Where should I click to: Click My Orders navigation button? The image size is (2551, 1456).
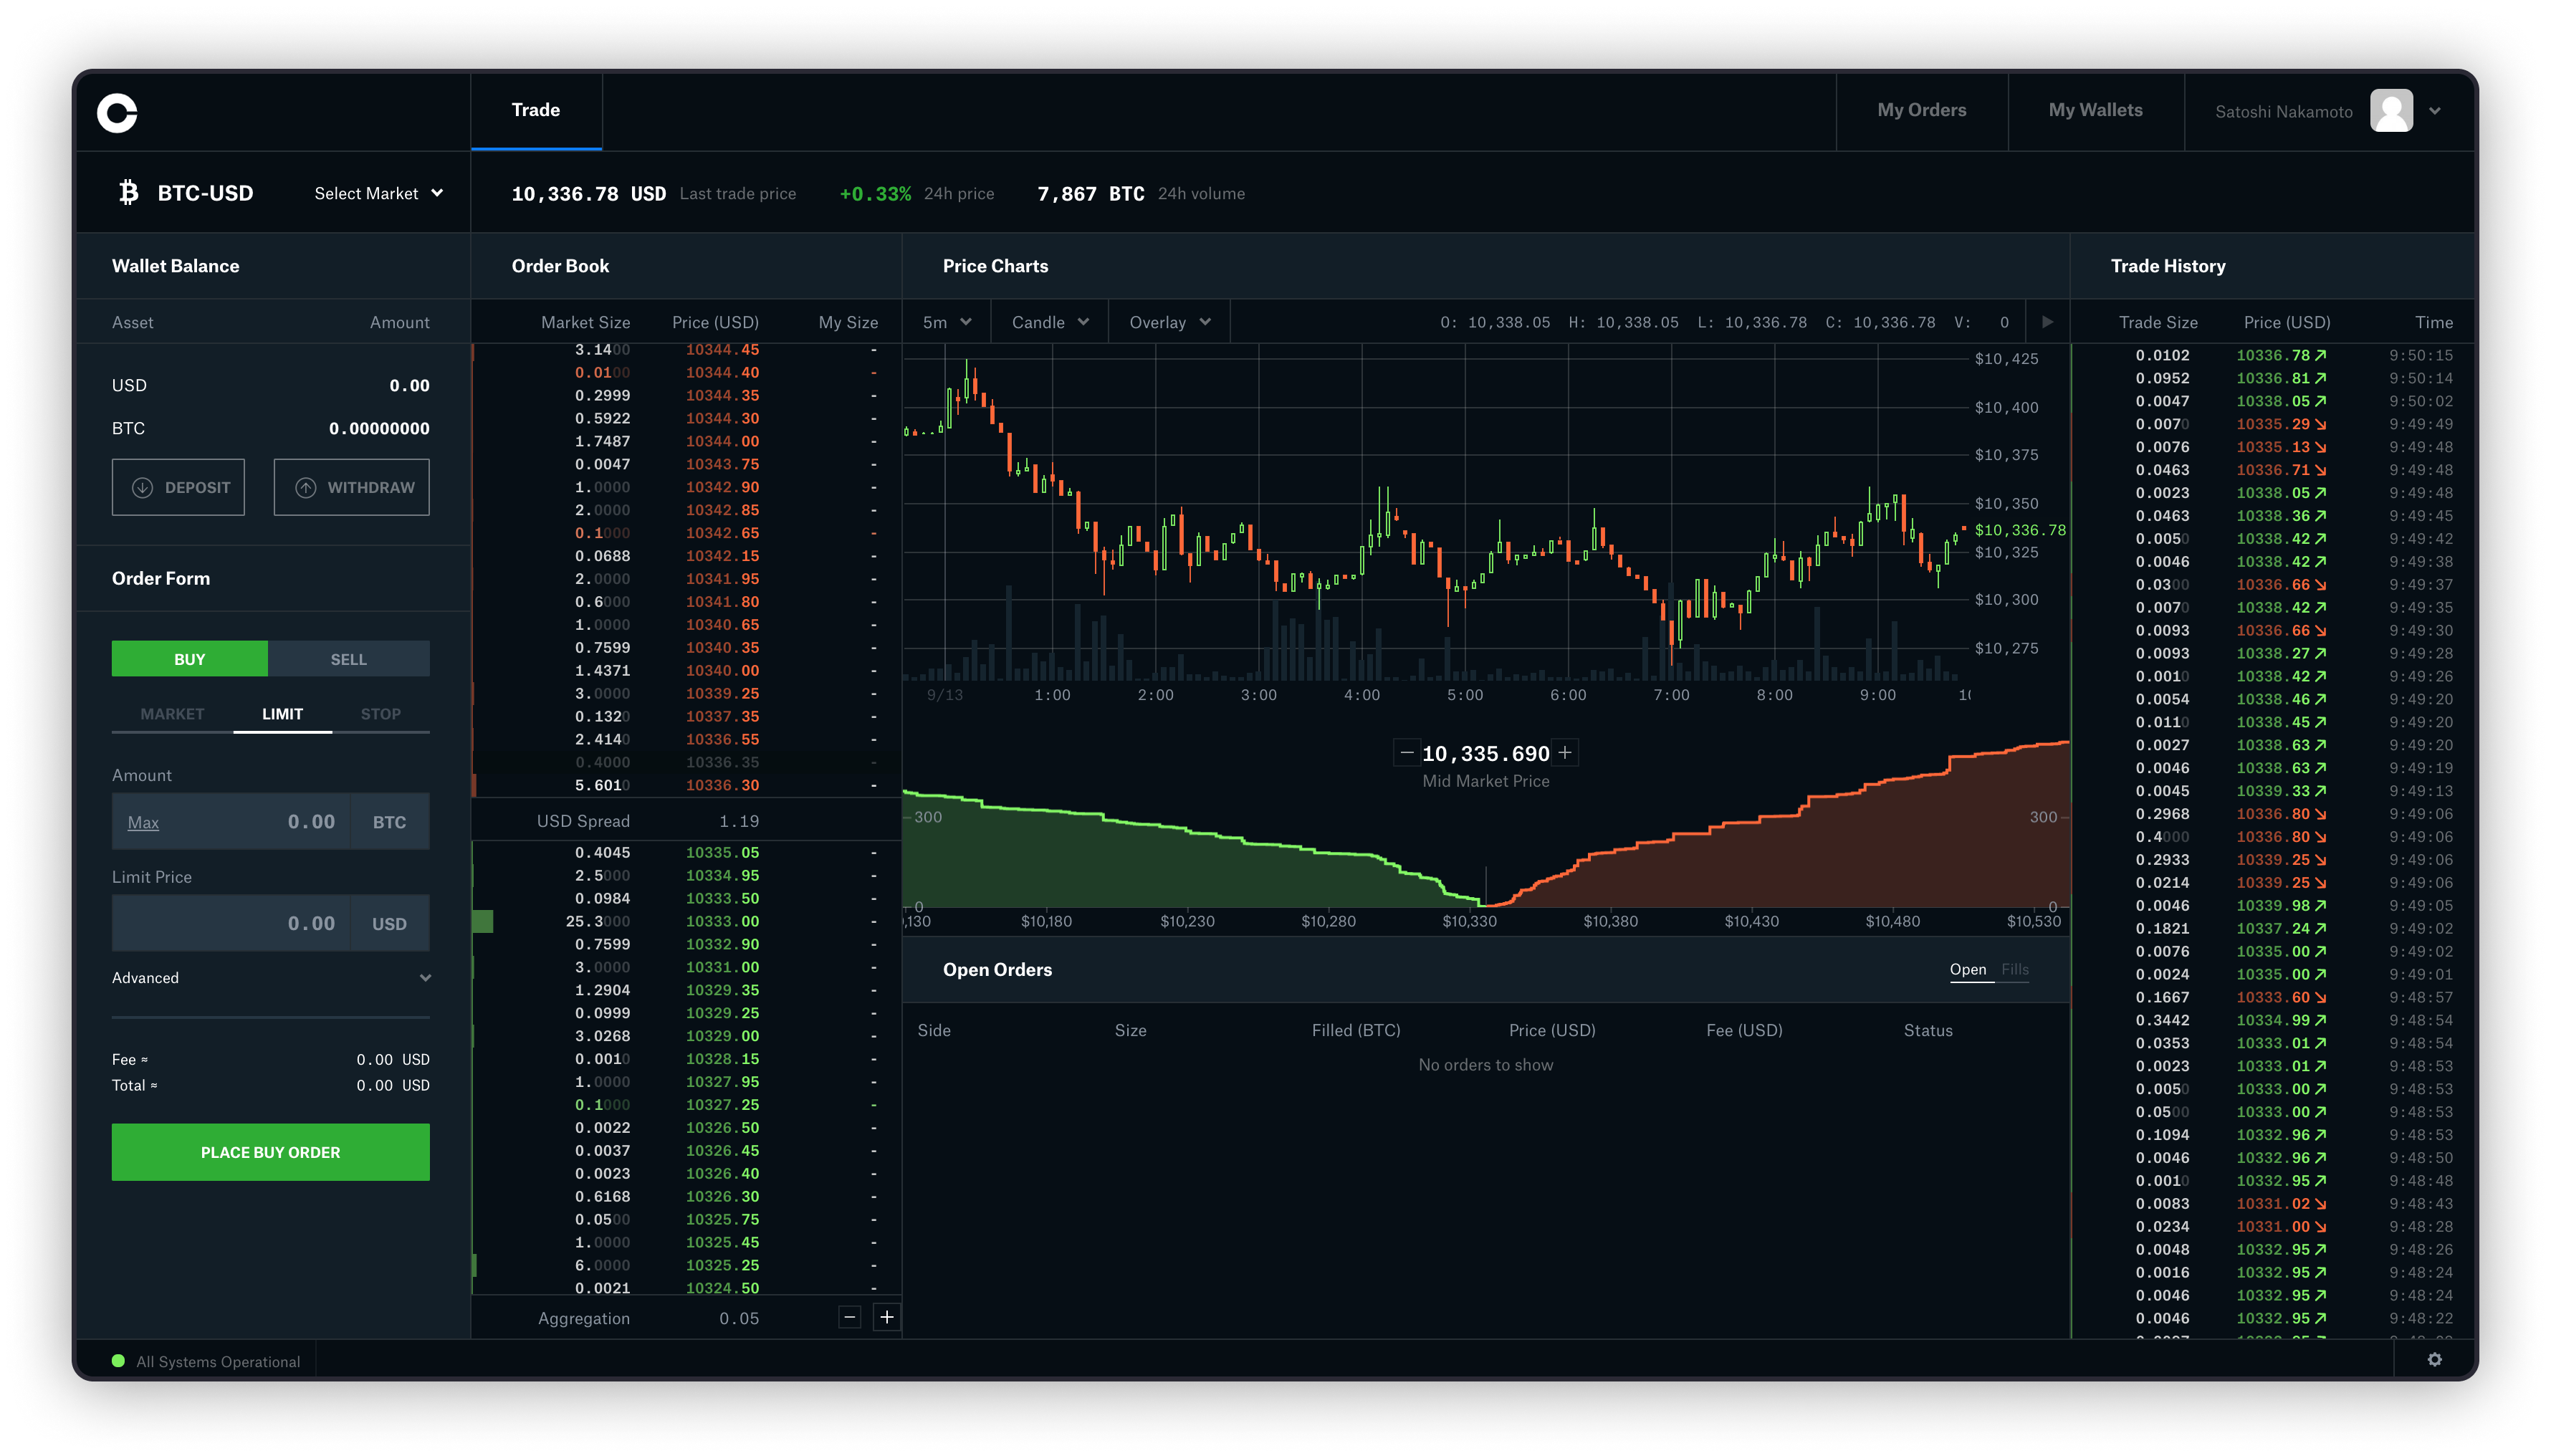point(1922,110)
